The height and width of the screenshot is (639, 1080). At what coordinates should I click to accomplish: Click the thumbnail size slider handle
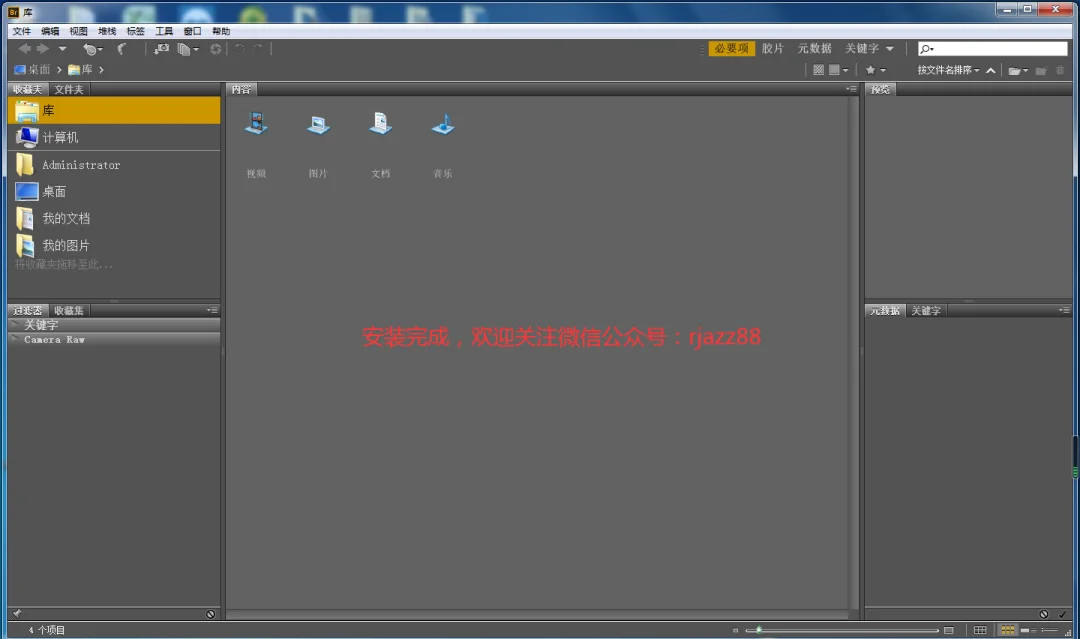pyautogui.click(x=759, y=630)
